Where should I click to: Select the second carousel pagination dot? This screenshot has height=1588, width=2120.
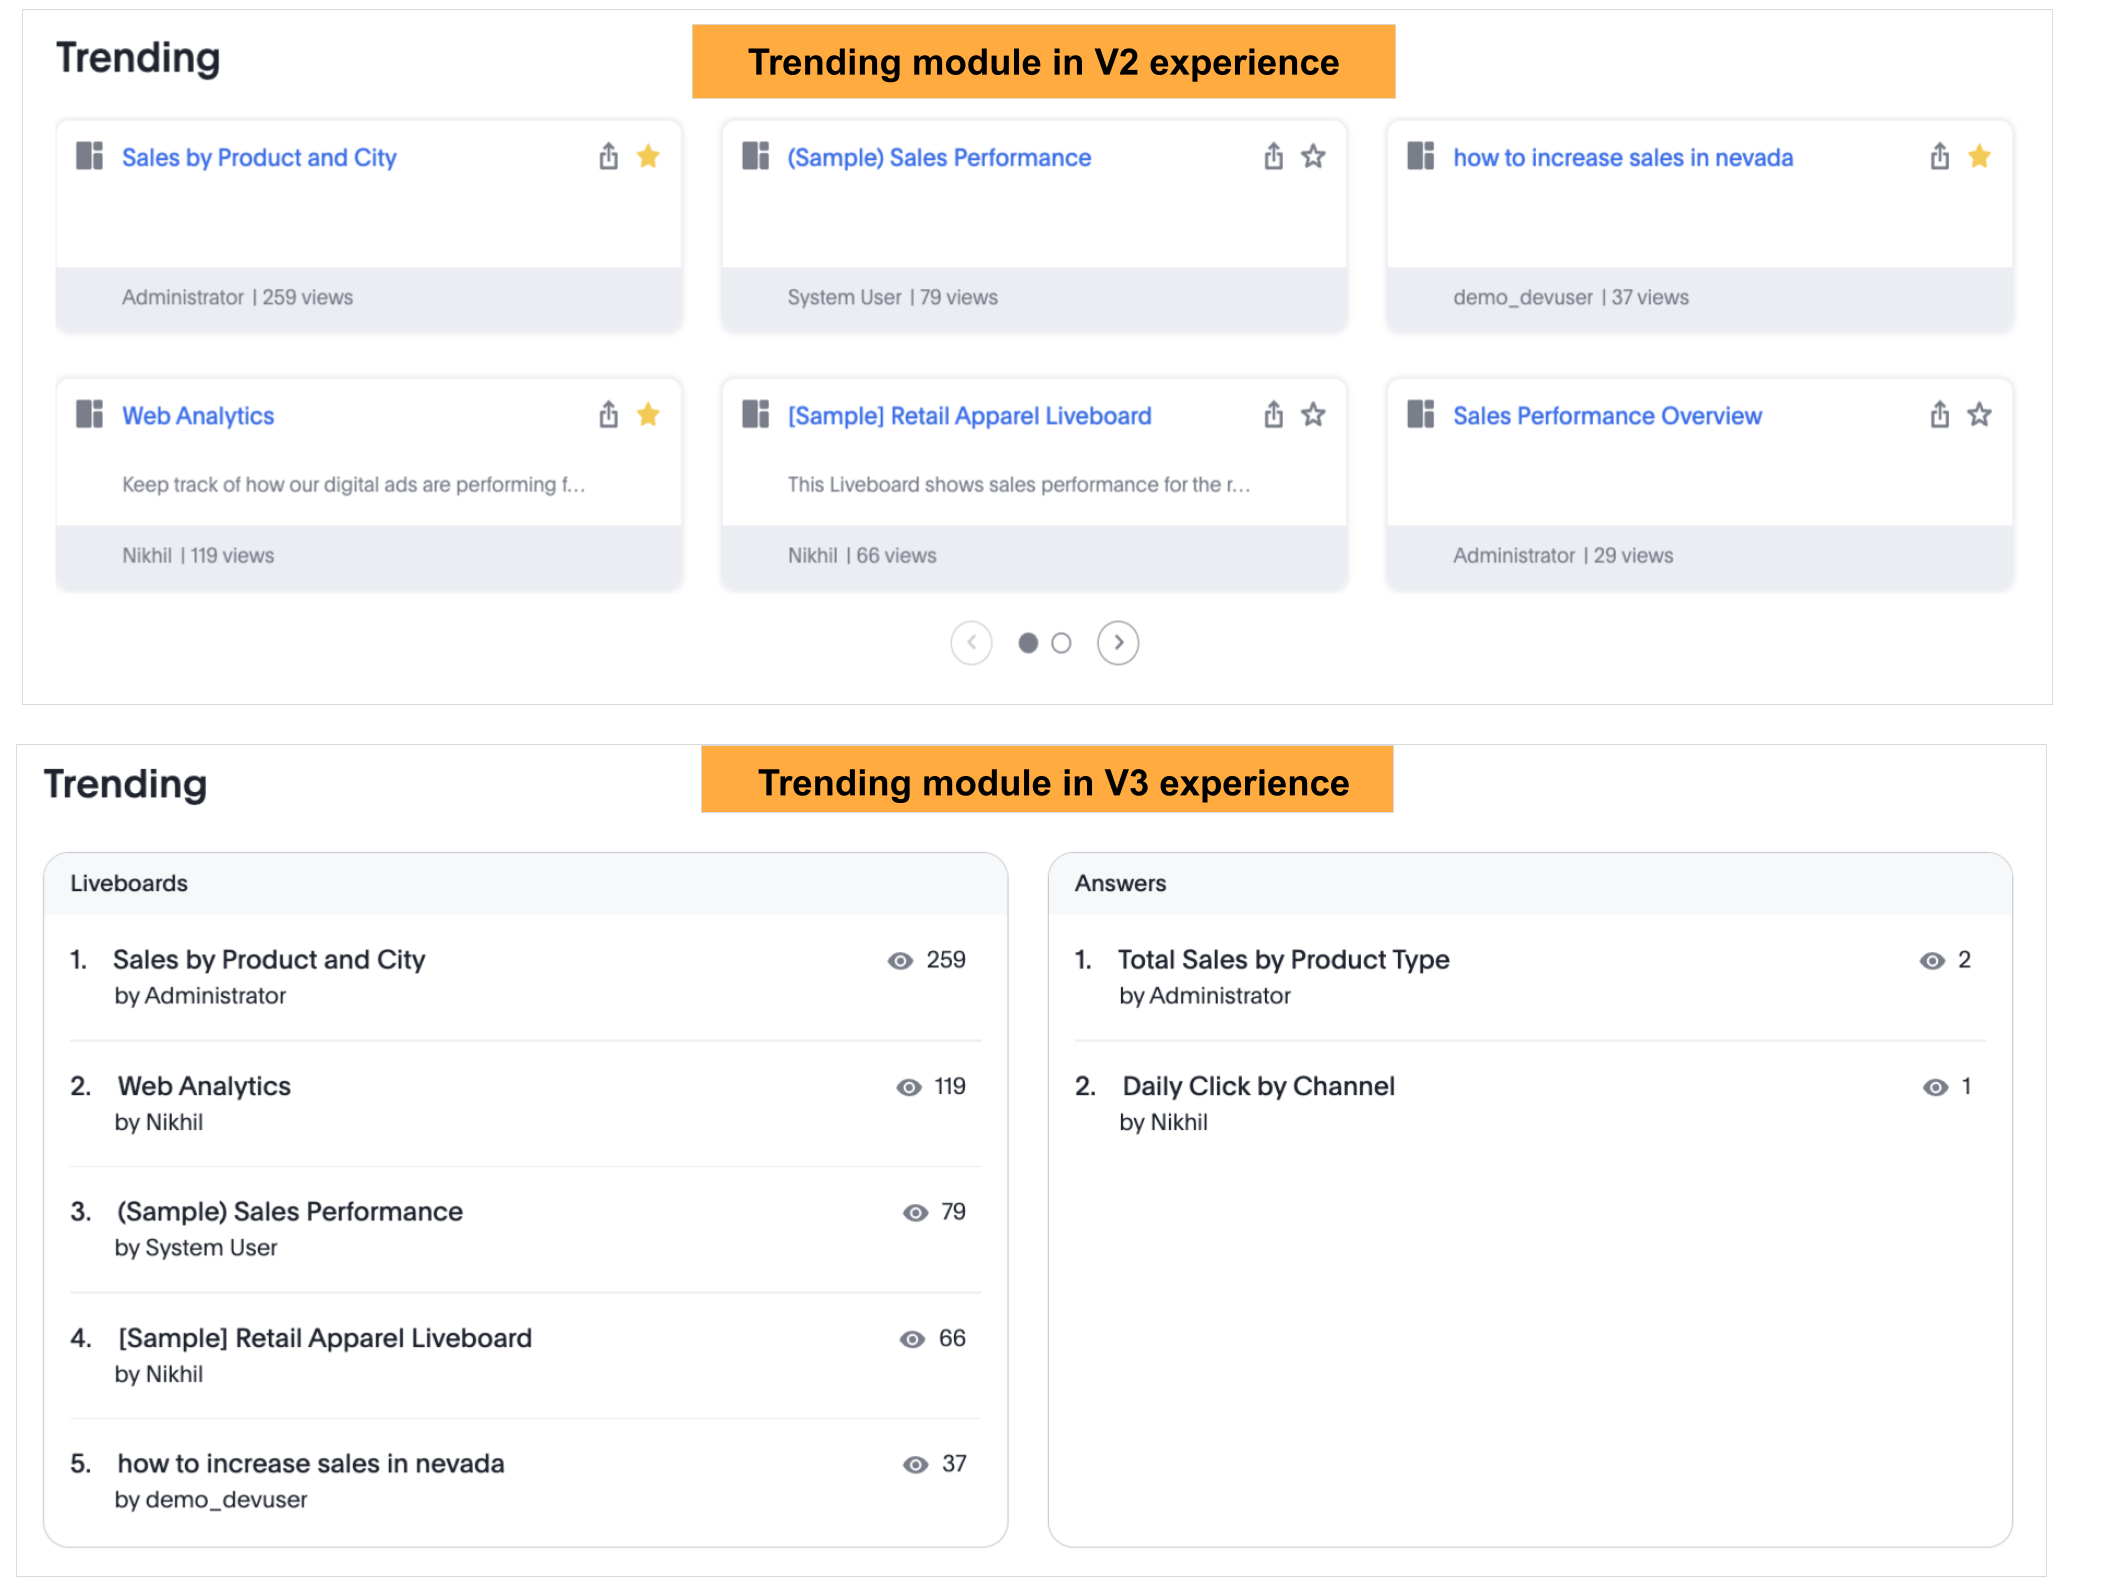pyautogui.click(x=1062, y=644)
